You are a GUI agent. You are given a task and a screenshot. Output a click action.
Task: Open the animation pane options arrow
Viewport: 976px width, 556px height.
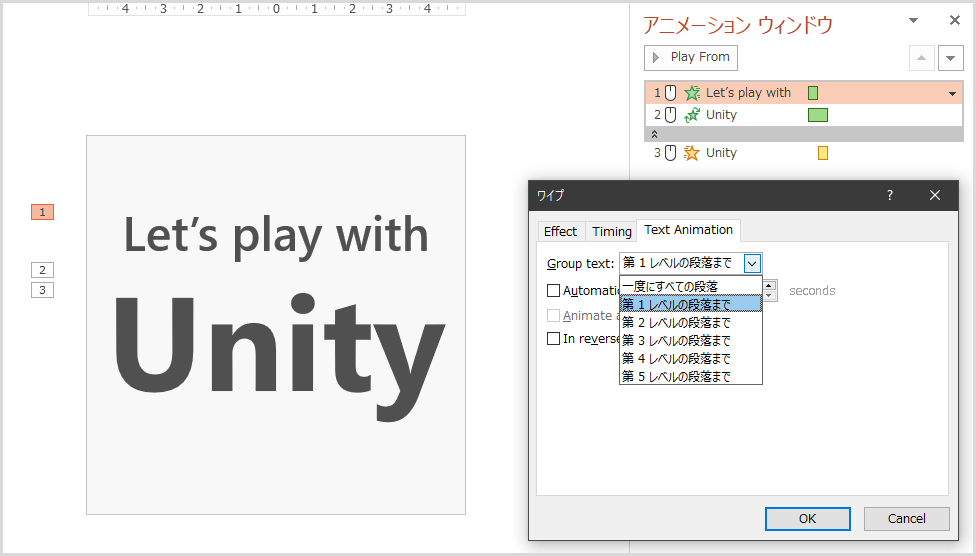tap(913, 21)
